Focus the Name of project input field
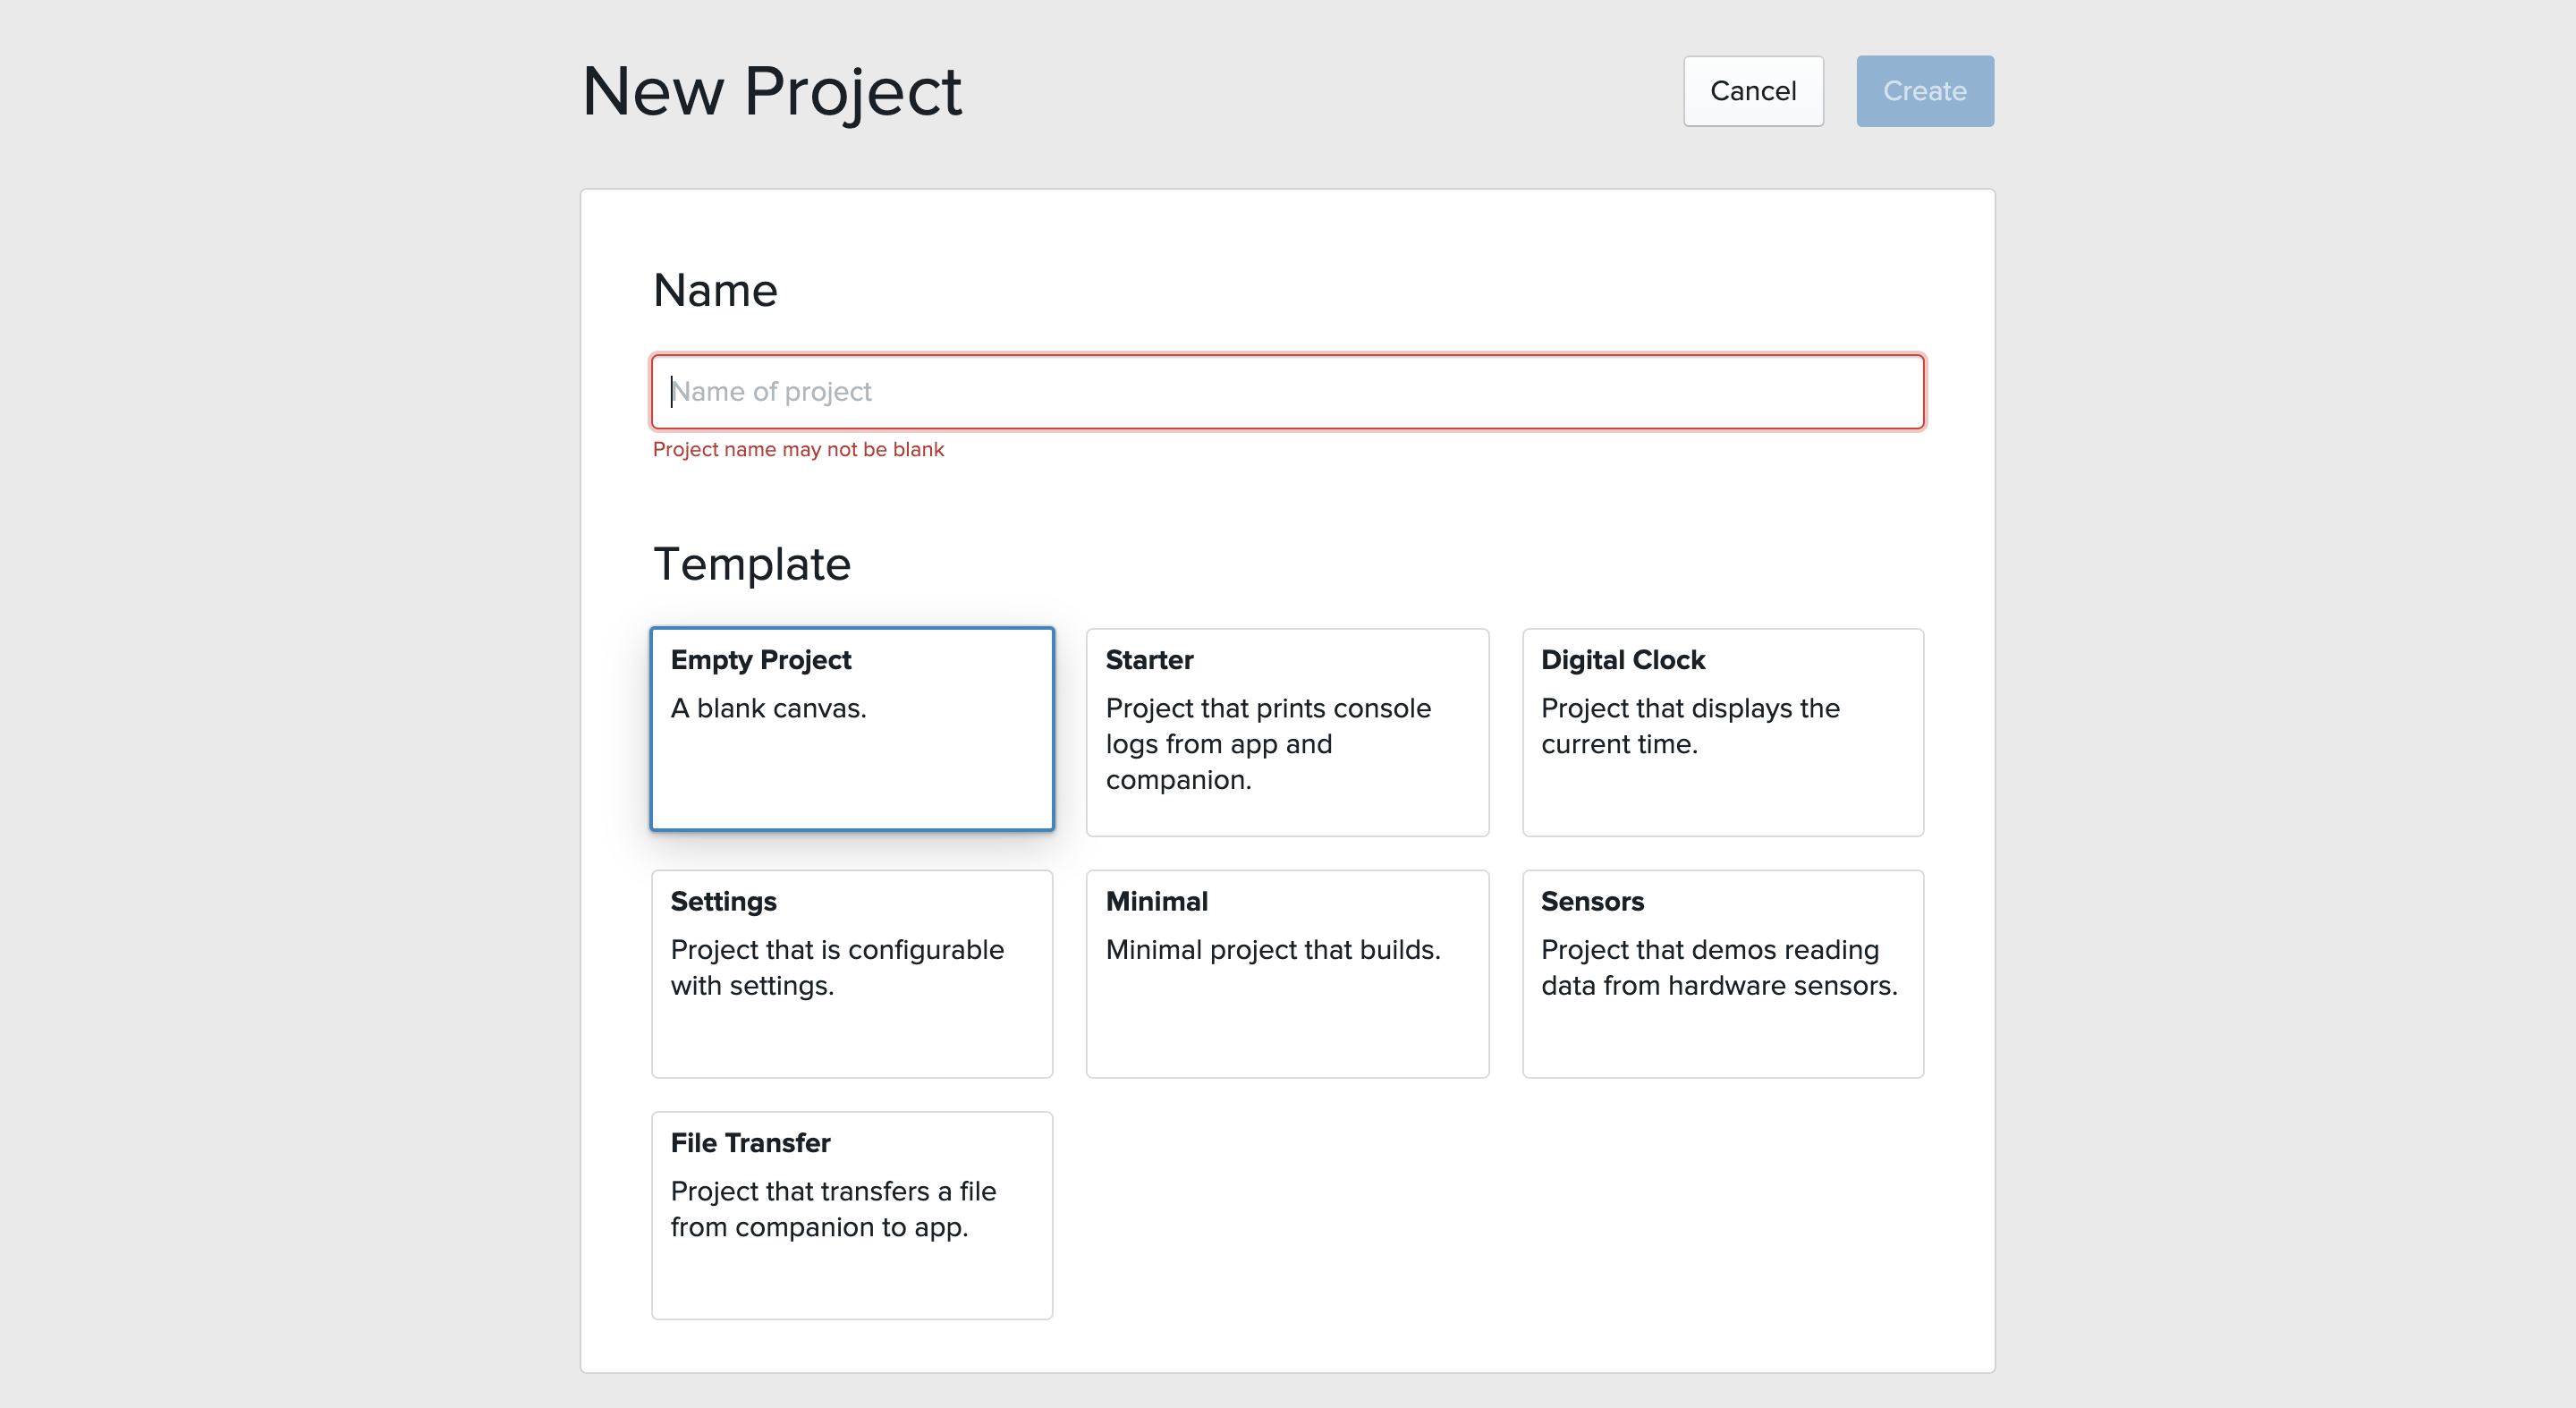Image resolution: width=2576 pixels, height=1408 pixels. coord(1286,392)
